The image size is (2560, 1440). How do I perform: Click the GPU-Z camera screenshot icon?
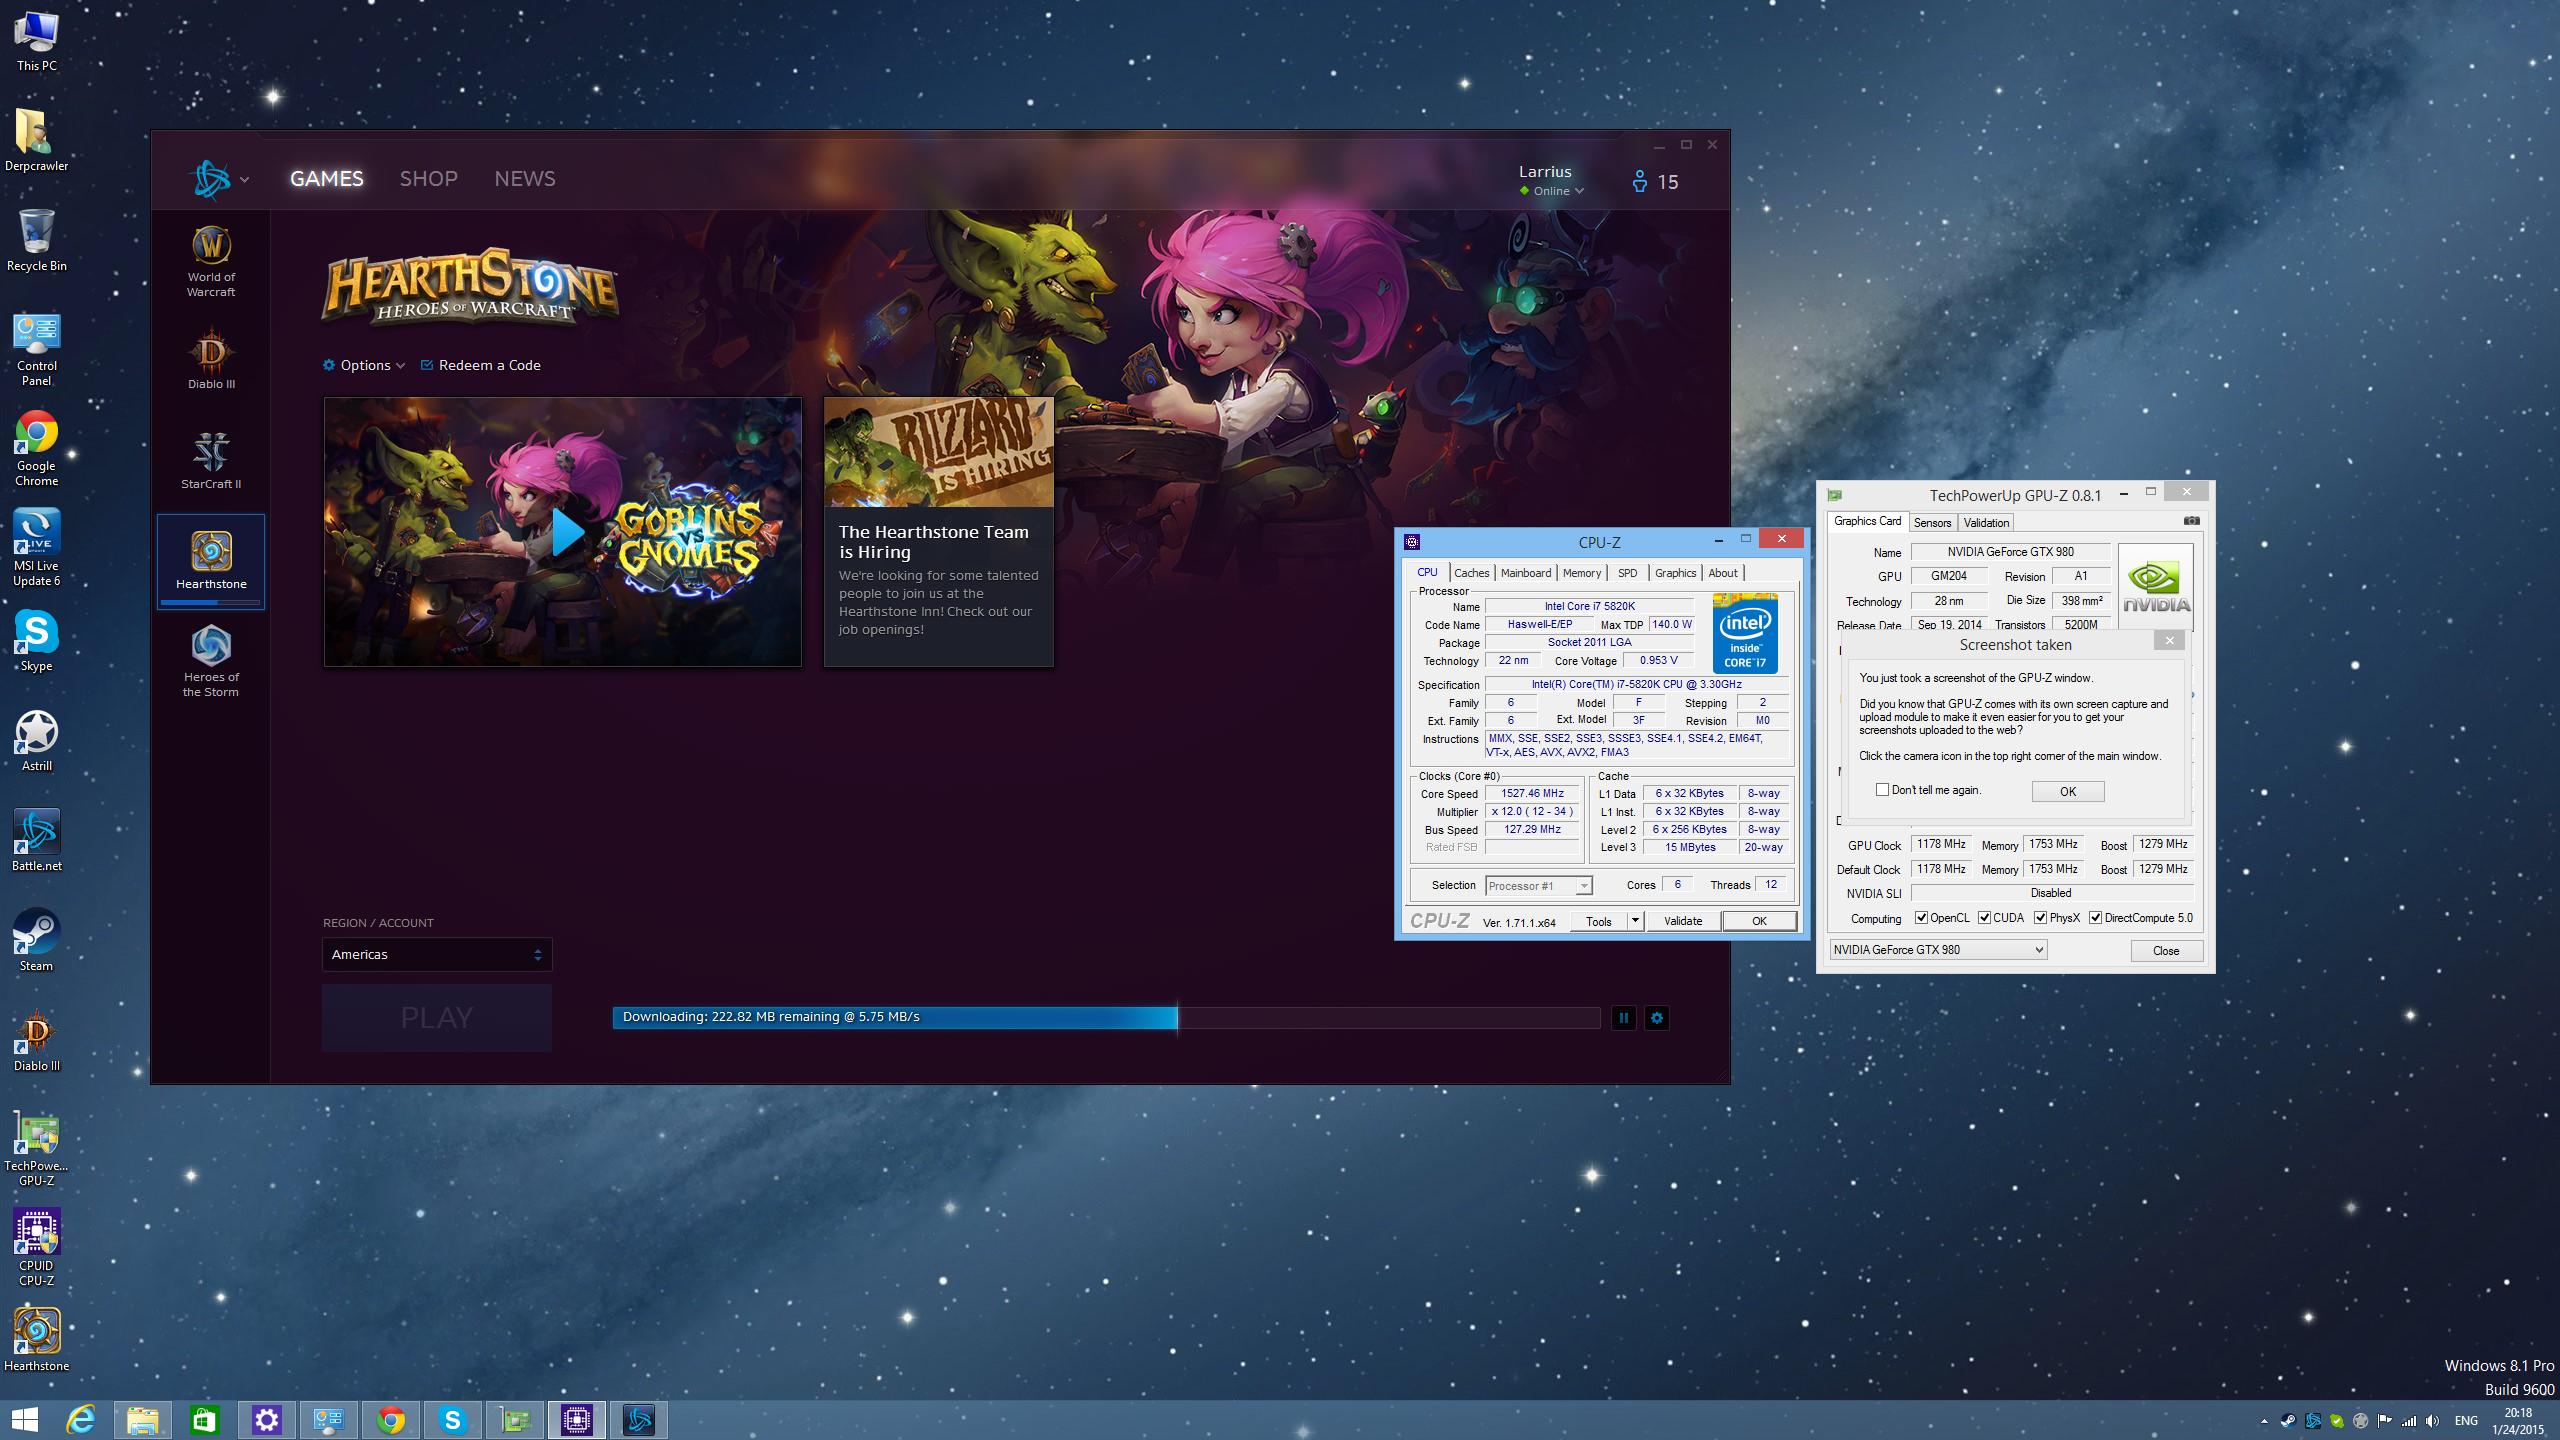pos(2191,521)
